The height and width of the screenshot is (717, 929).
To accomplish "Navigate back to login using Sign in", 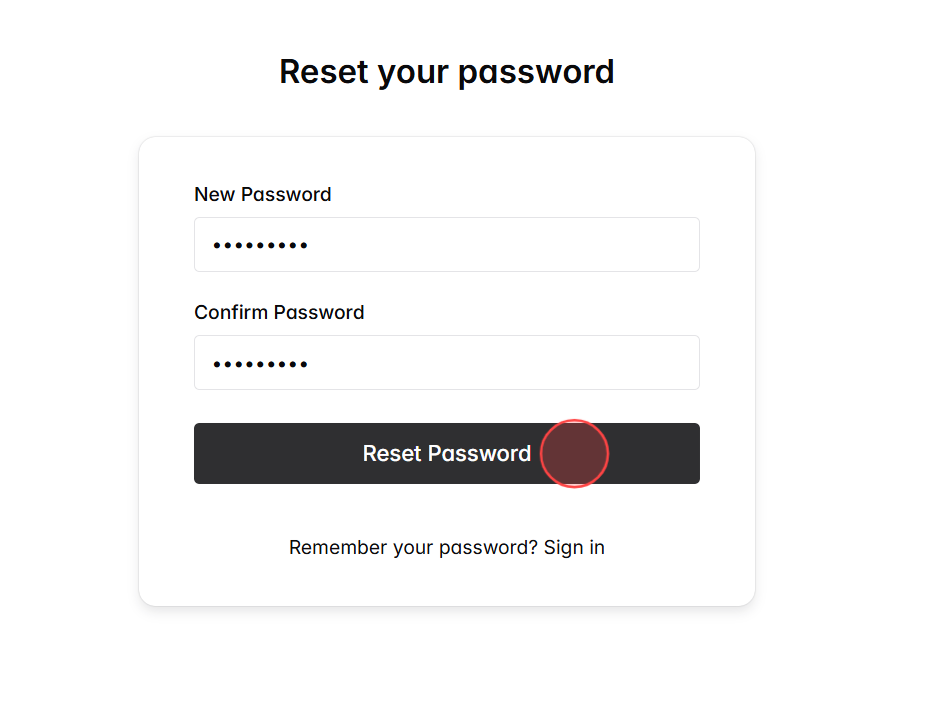I will tap(575, 547).
